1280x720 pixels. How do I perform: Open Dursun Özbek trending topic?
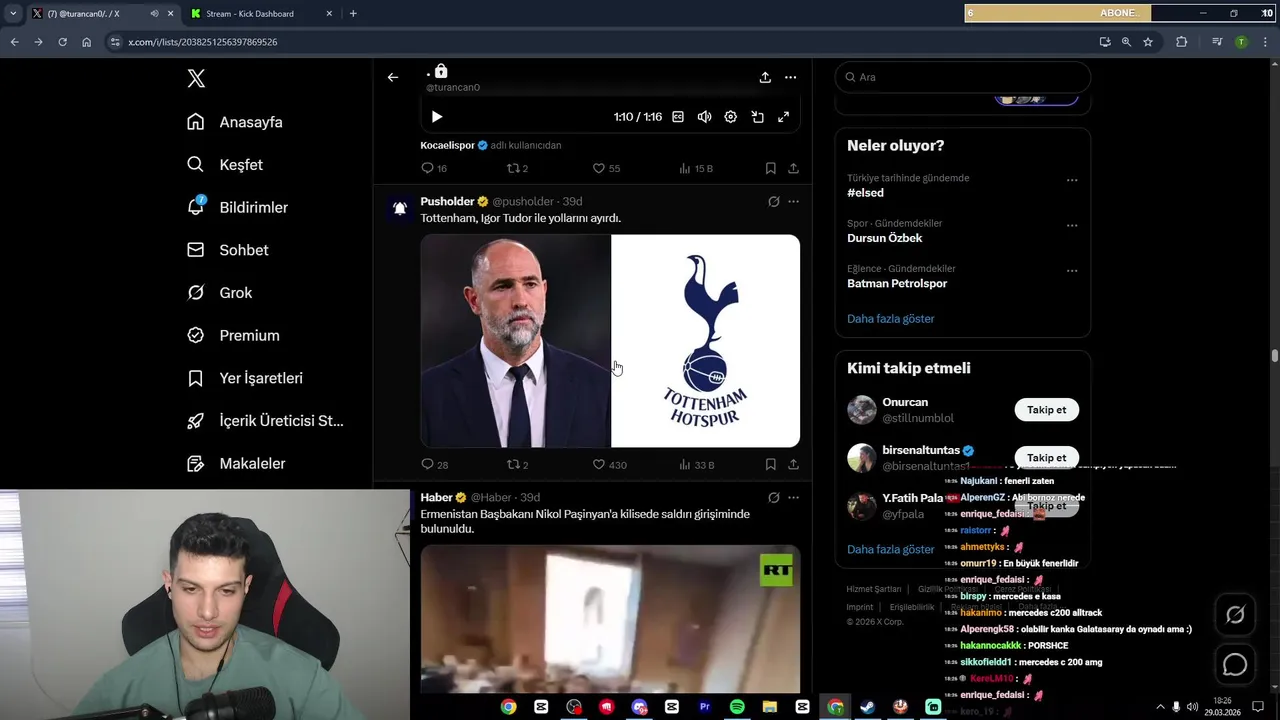coord(884,238)
